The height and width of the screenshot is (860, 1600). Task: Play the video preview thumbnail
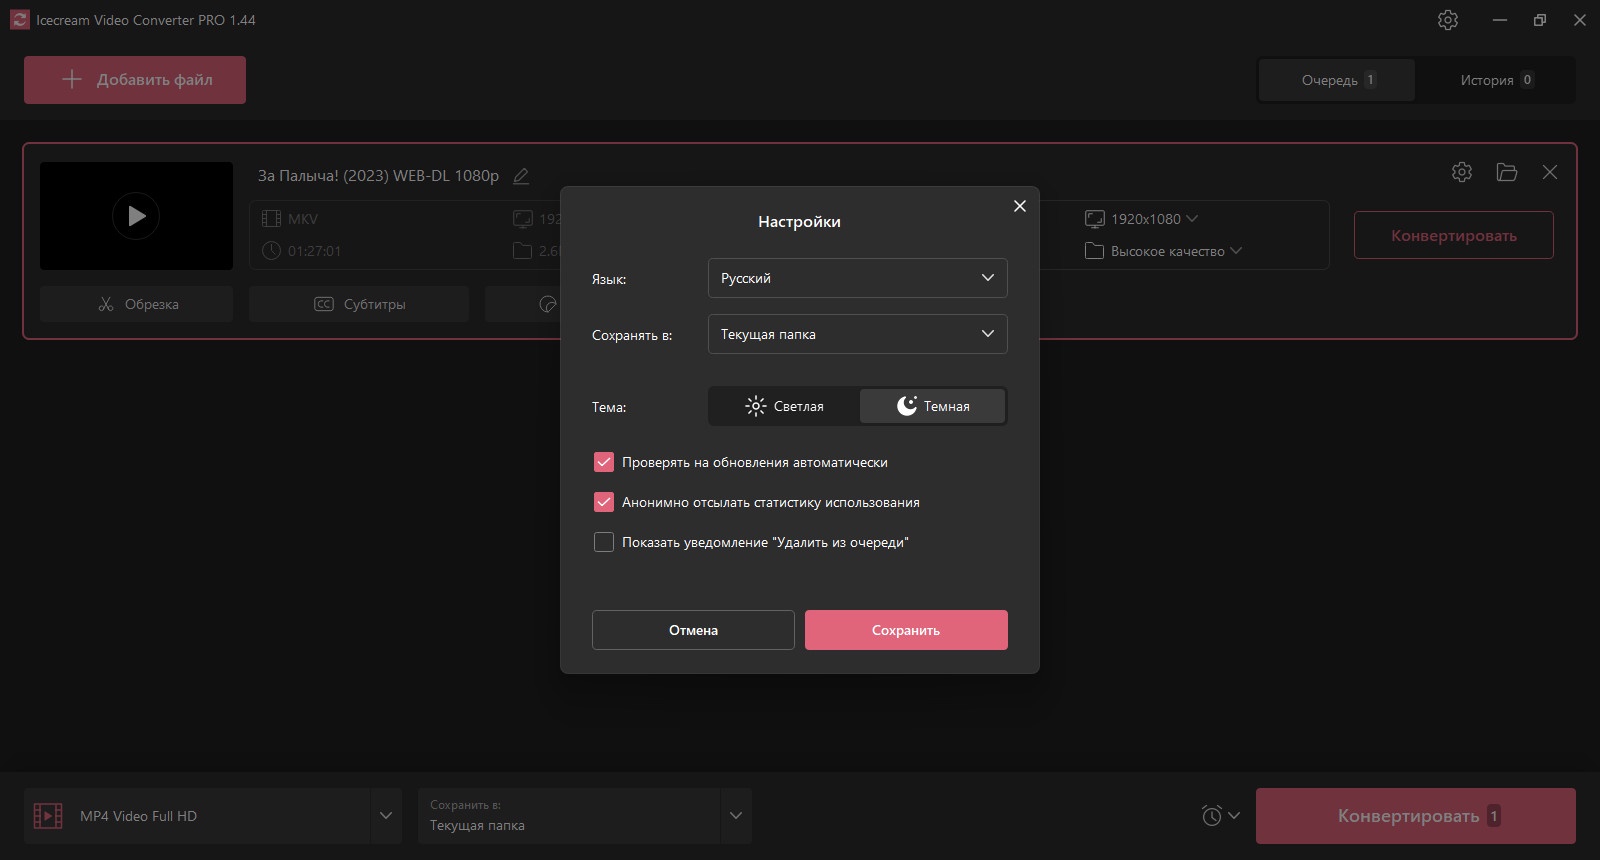pos(136,216)
